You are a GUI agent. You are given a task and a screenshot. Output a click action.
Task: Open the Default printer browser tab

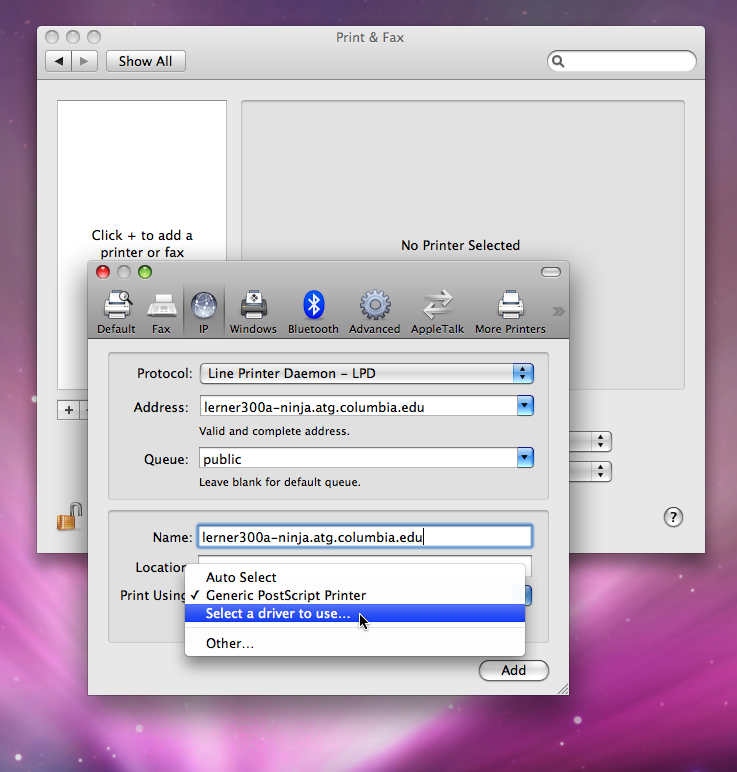click(x=116, y=312)
